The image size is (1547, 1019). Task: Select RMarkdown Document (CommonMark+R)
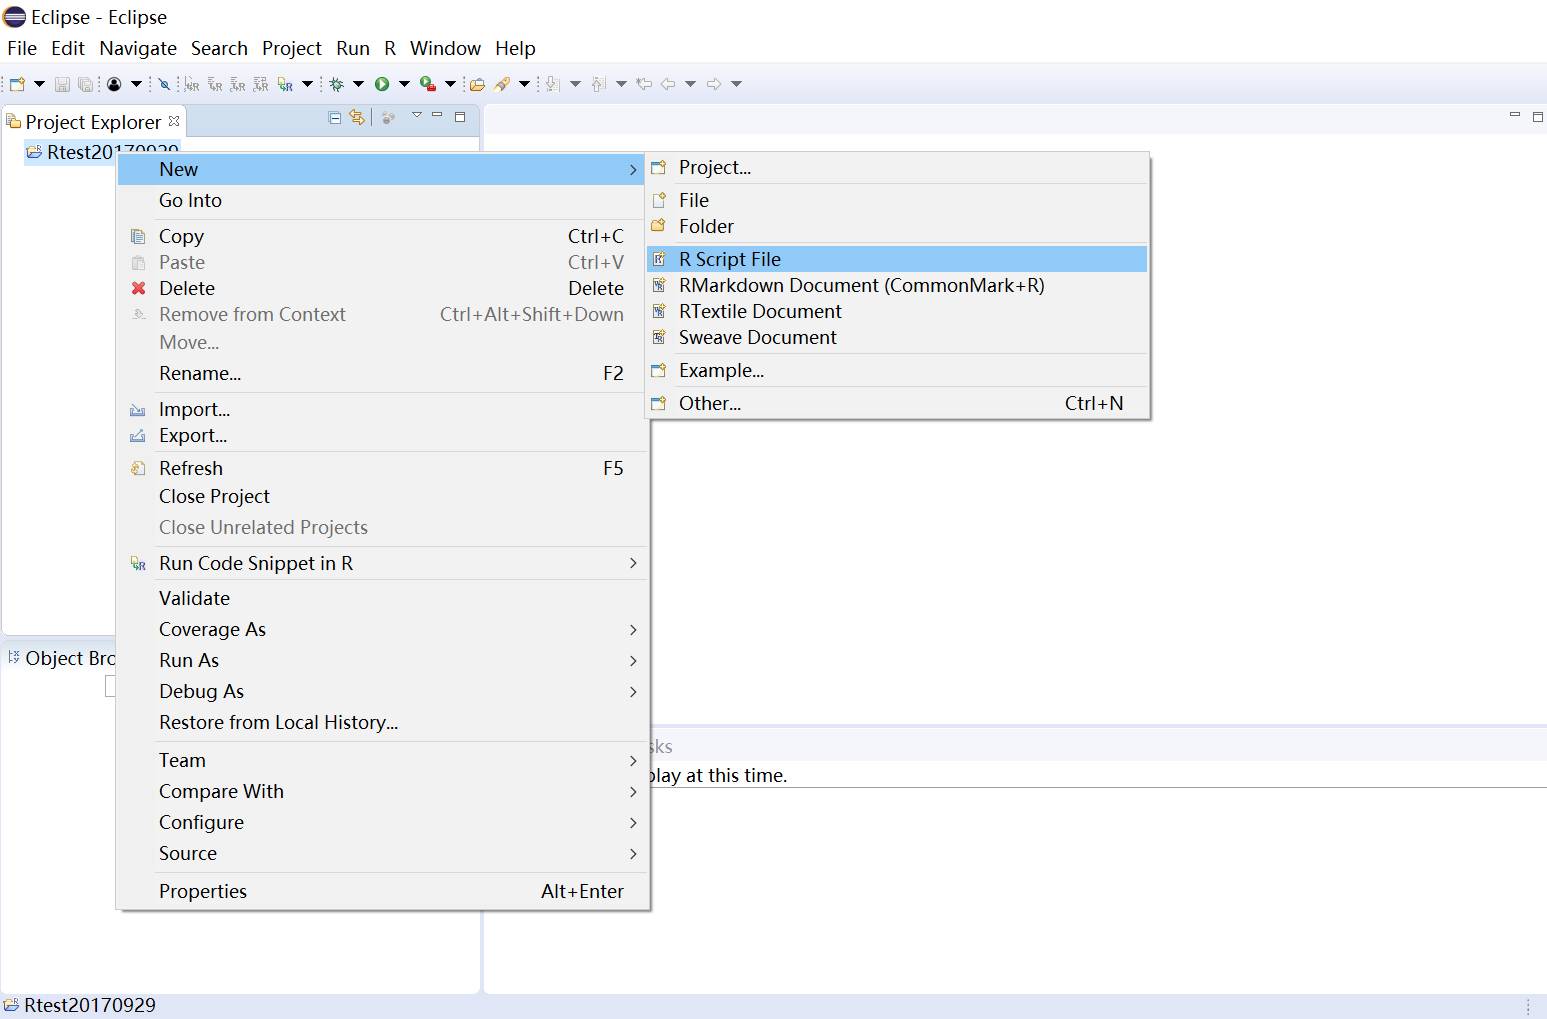pos(897,285)
